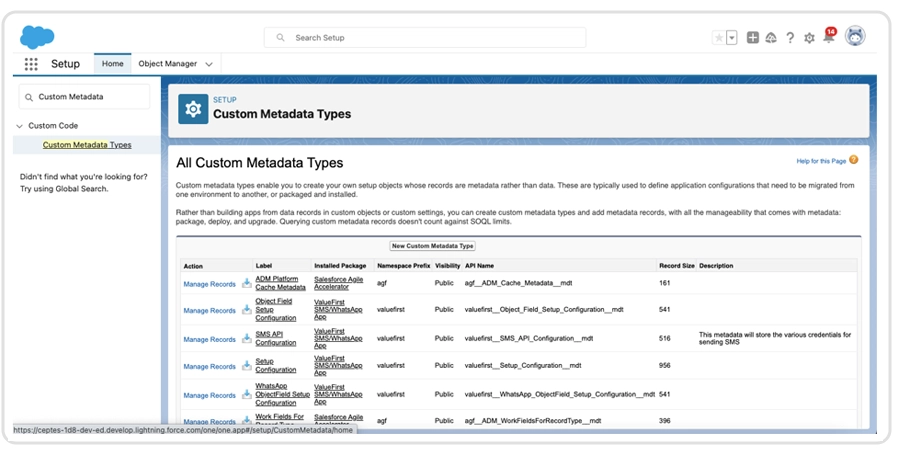Click Manage Records for SMS API Configuration
The image size is (900, 456).
pos(209,340)
